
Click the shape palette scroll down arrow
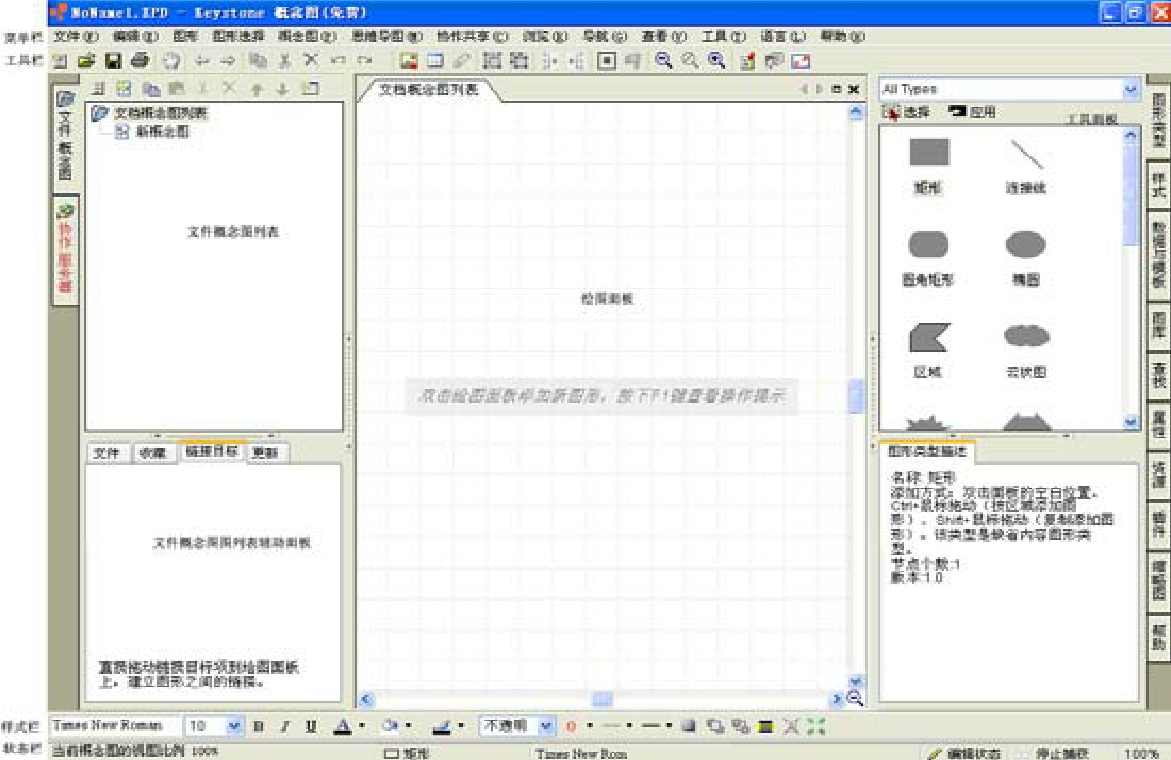coord(1131,422)
